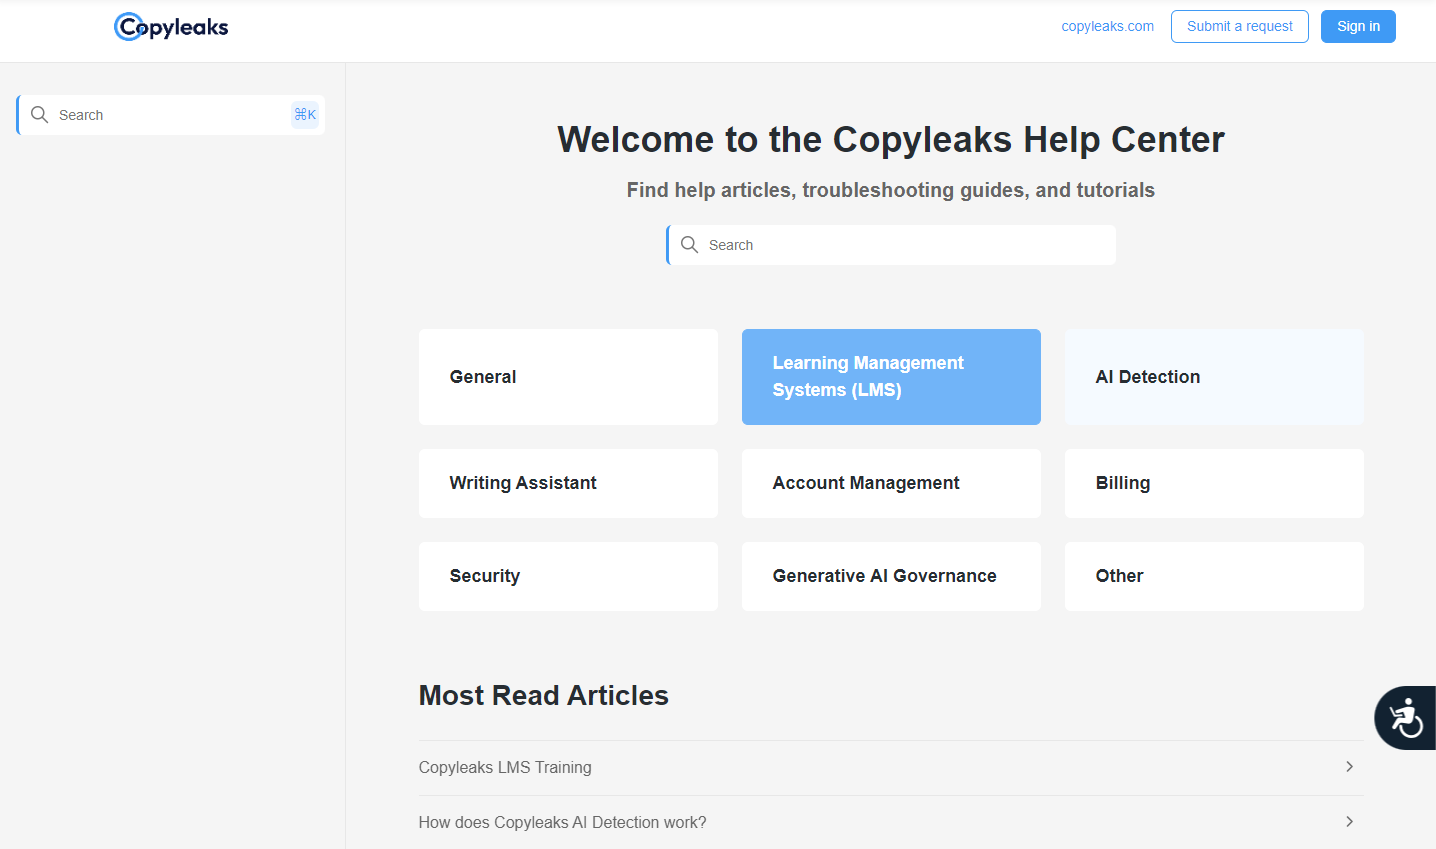Open the General category card
1436x849 pixels.
pos(568,377)
